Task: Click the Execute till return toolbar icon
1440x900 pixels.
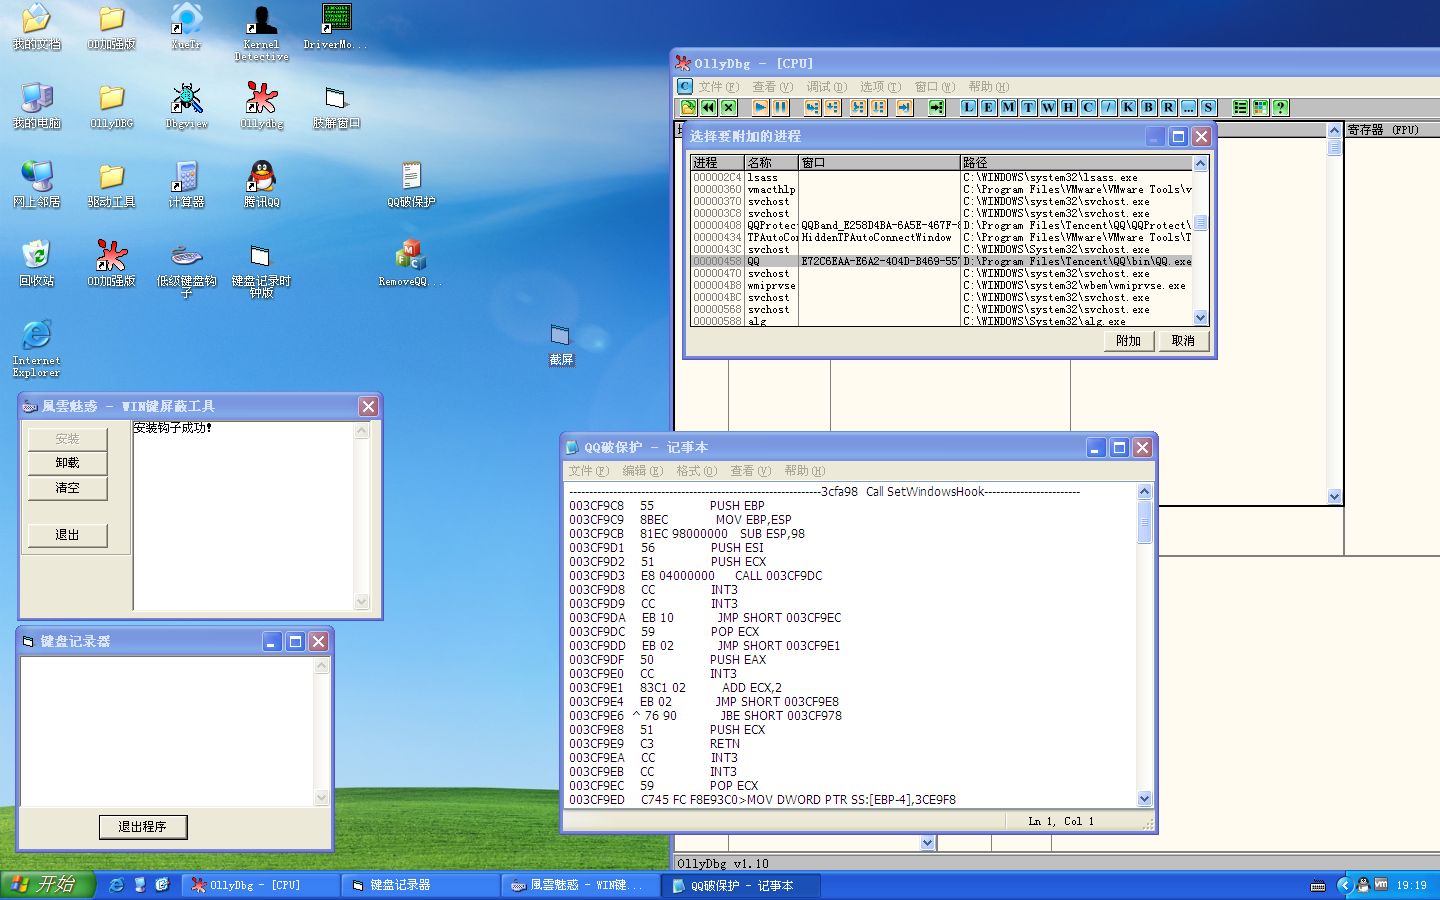Action: tap(904, 107)
